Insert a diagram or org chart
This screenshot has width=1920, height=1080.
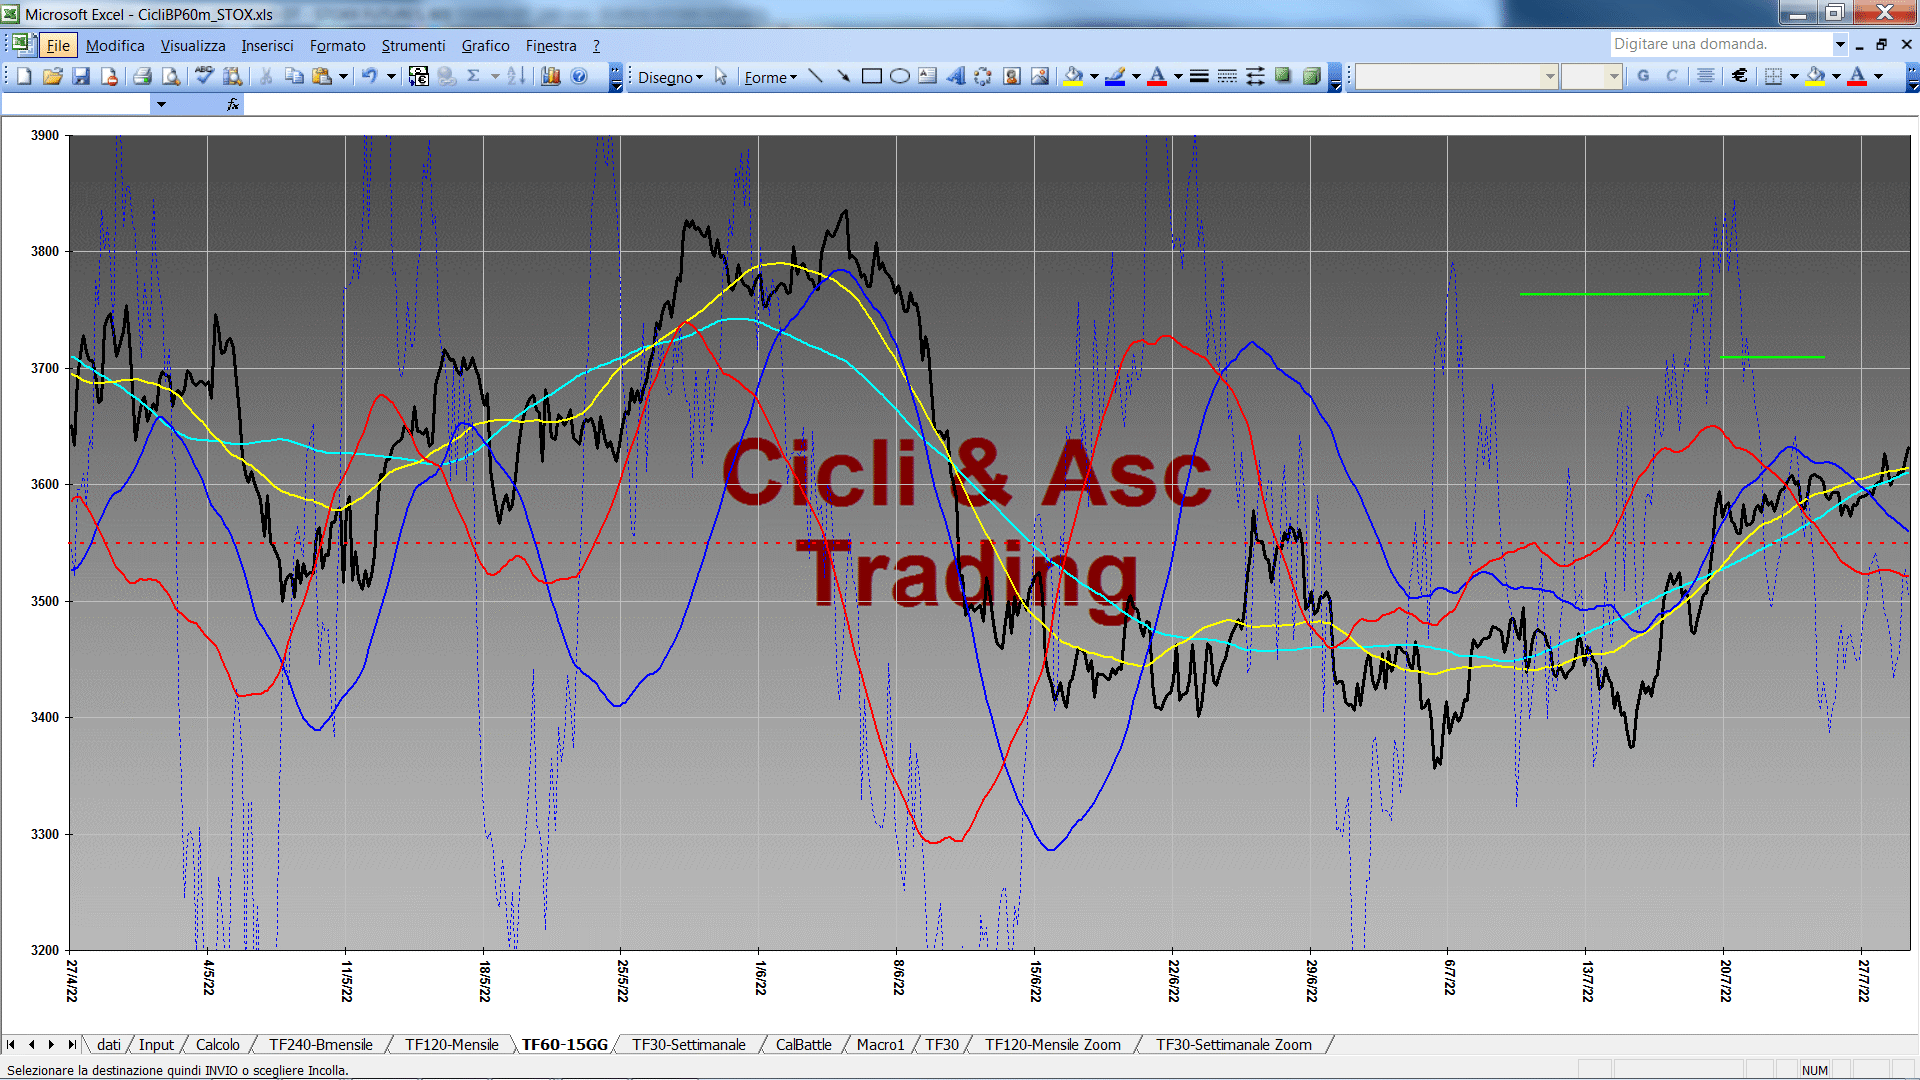[983, 76]
